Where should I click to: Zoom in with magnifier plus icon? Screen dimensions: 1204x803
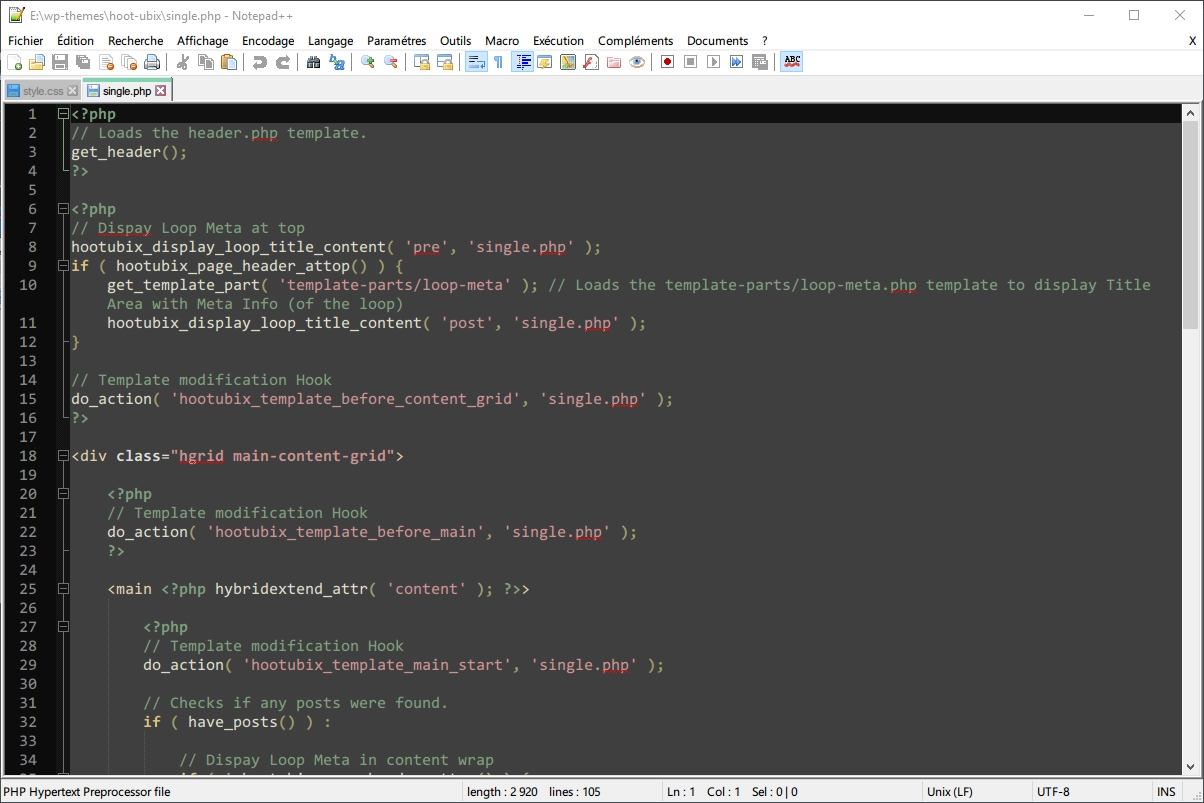pos(368,62)
